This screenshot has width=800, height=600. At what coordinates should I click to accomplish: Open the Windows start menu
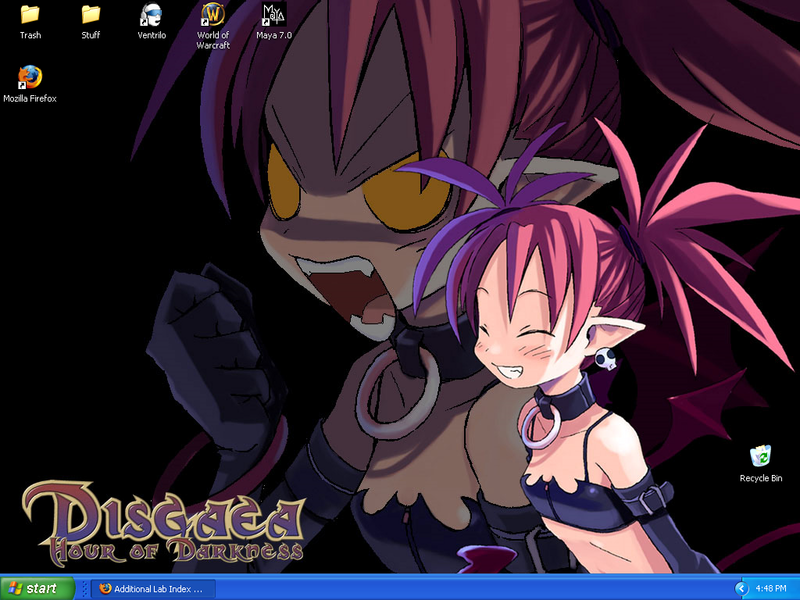(38, 588)
